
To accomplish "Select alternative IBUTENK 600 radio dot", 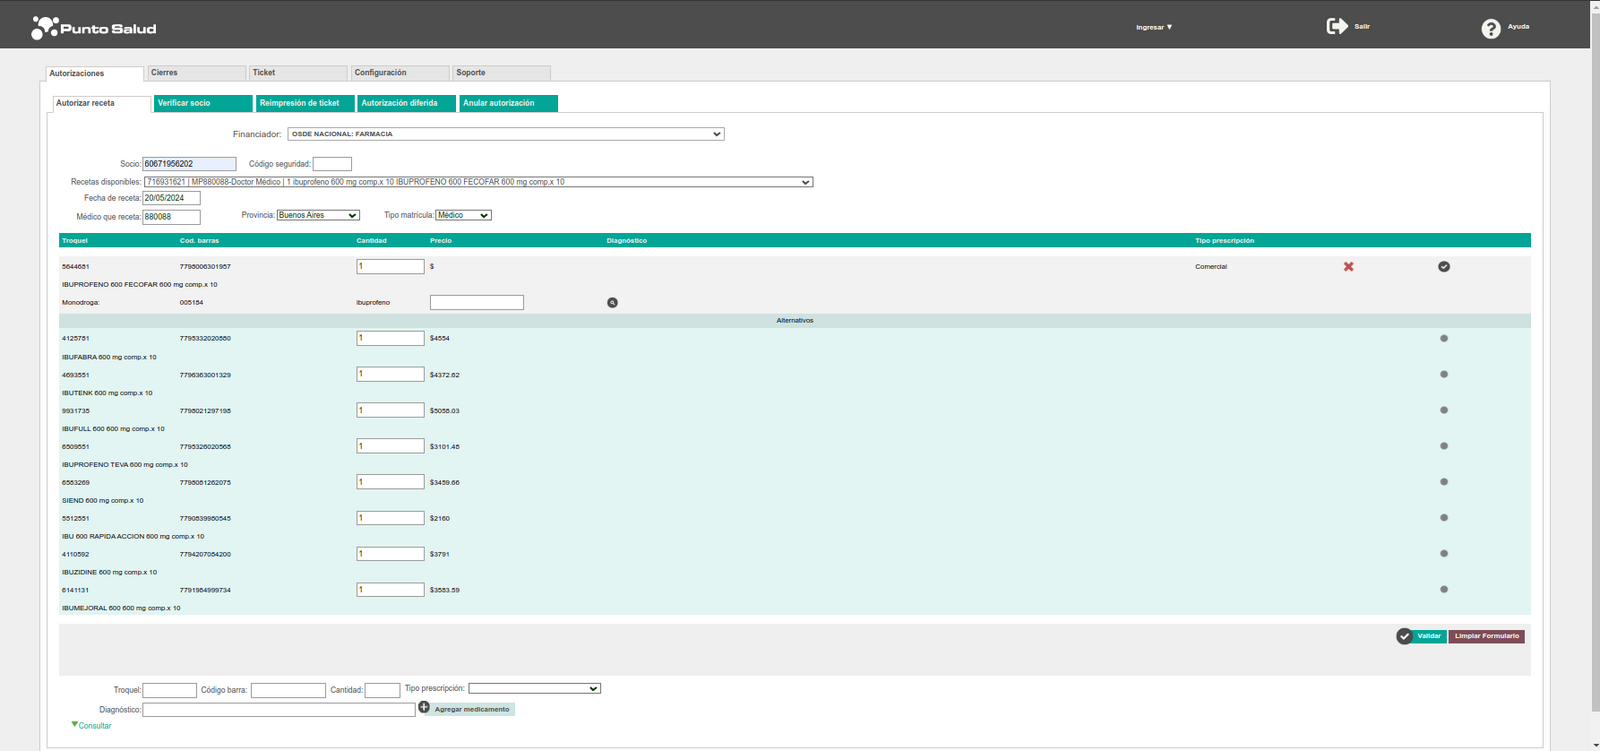I will tap(1443, 374).
